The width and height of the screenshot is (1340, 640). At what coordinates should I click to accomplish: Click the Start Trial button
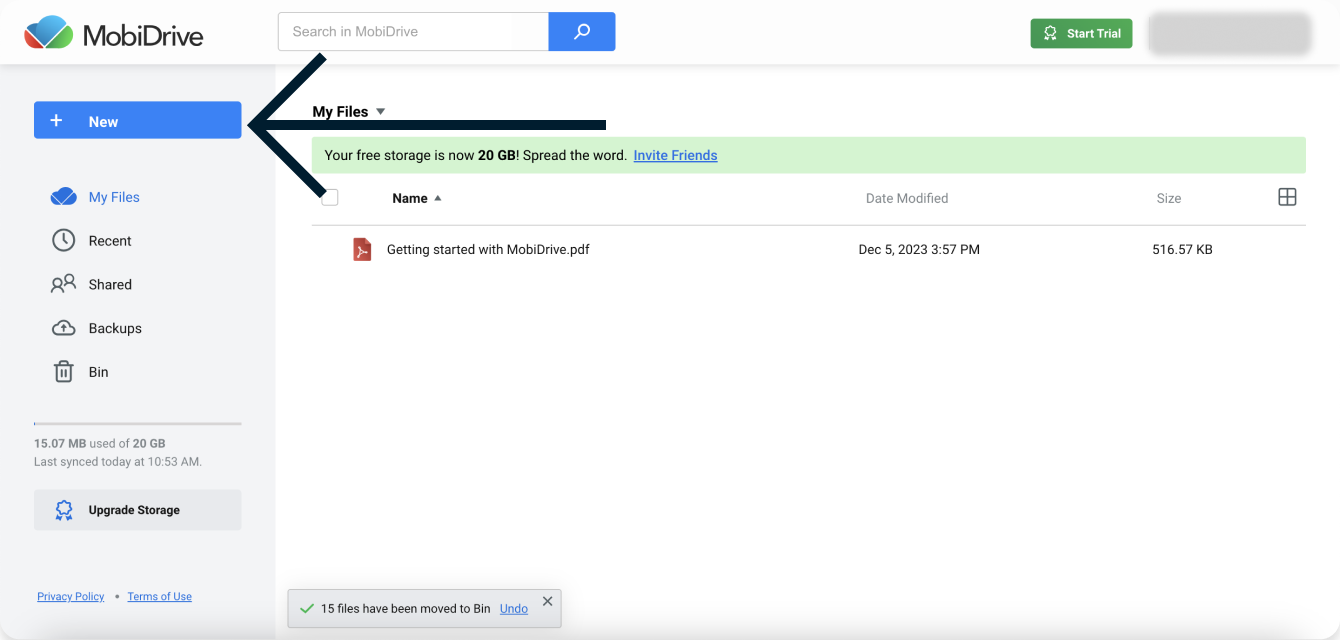click(x=1081, y=33)
